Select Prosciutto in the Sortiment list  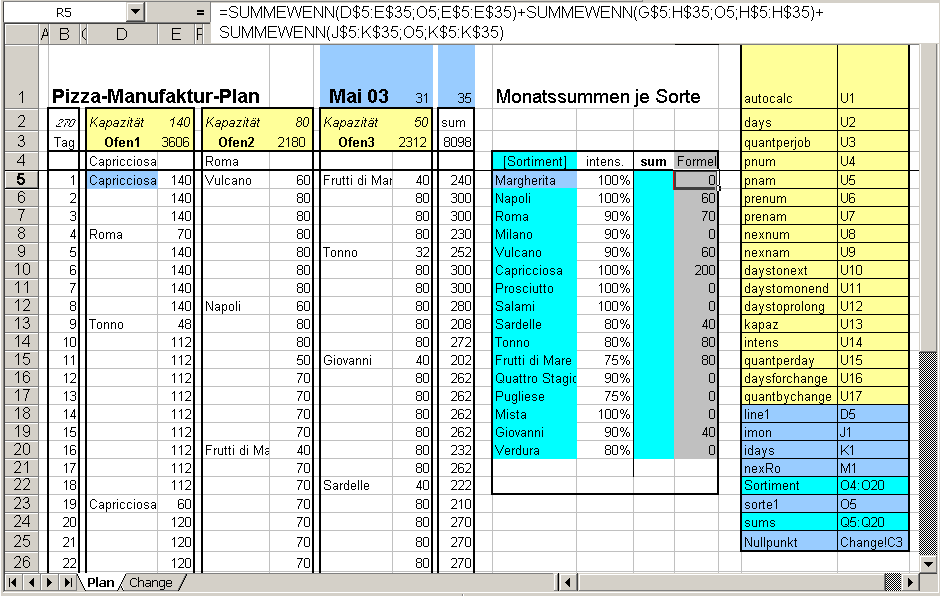(535, 288)
